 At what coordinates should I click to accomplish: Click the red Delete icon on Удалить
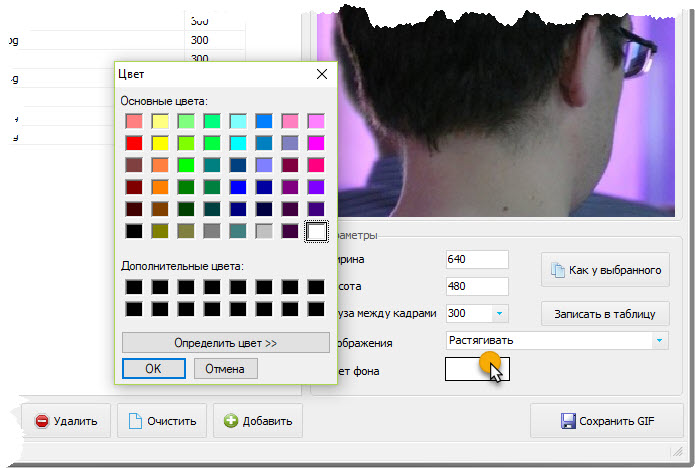point(42,421)
